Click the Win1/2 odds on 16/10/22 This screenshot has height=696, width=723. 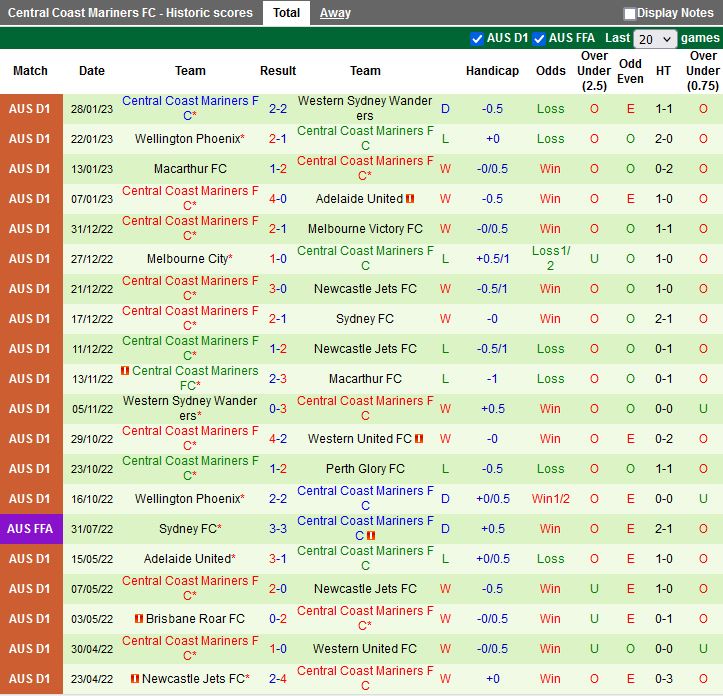[x=551, y=499]
